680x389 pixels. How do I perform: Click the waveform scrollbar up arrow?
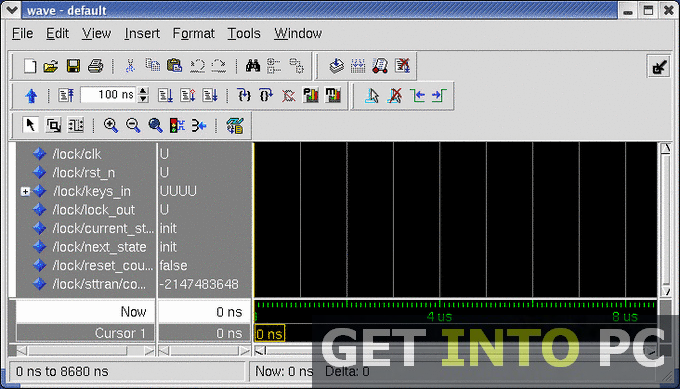665,148
